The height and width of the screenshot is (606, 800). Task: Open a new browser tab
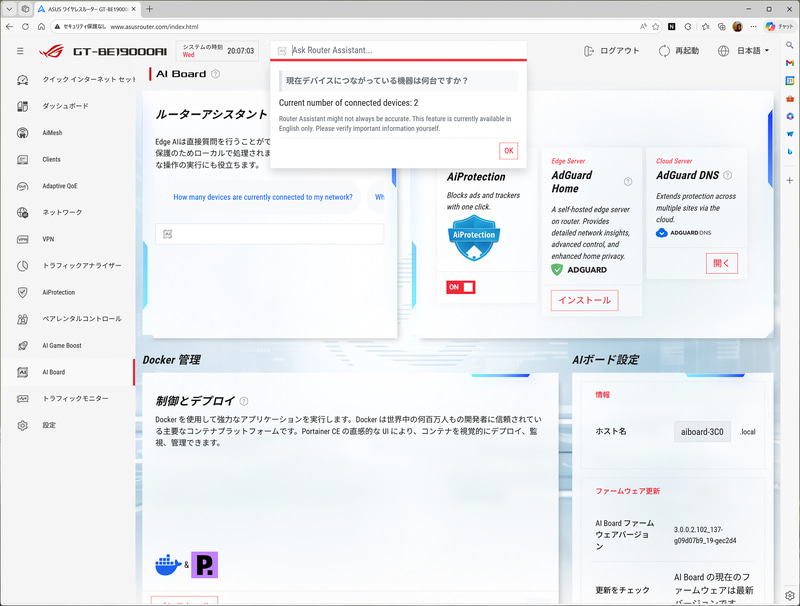click(149, 9)
